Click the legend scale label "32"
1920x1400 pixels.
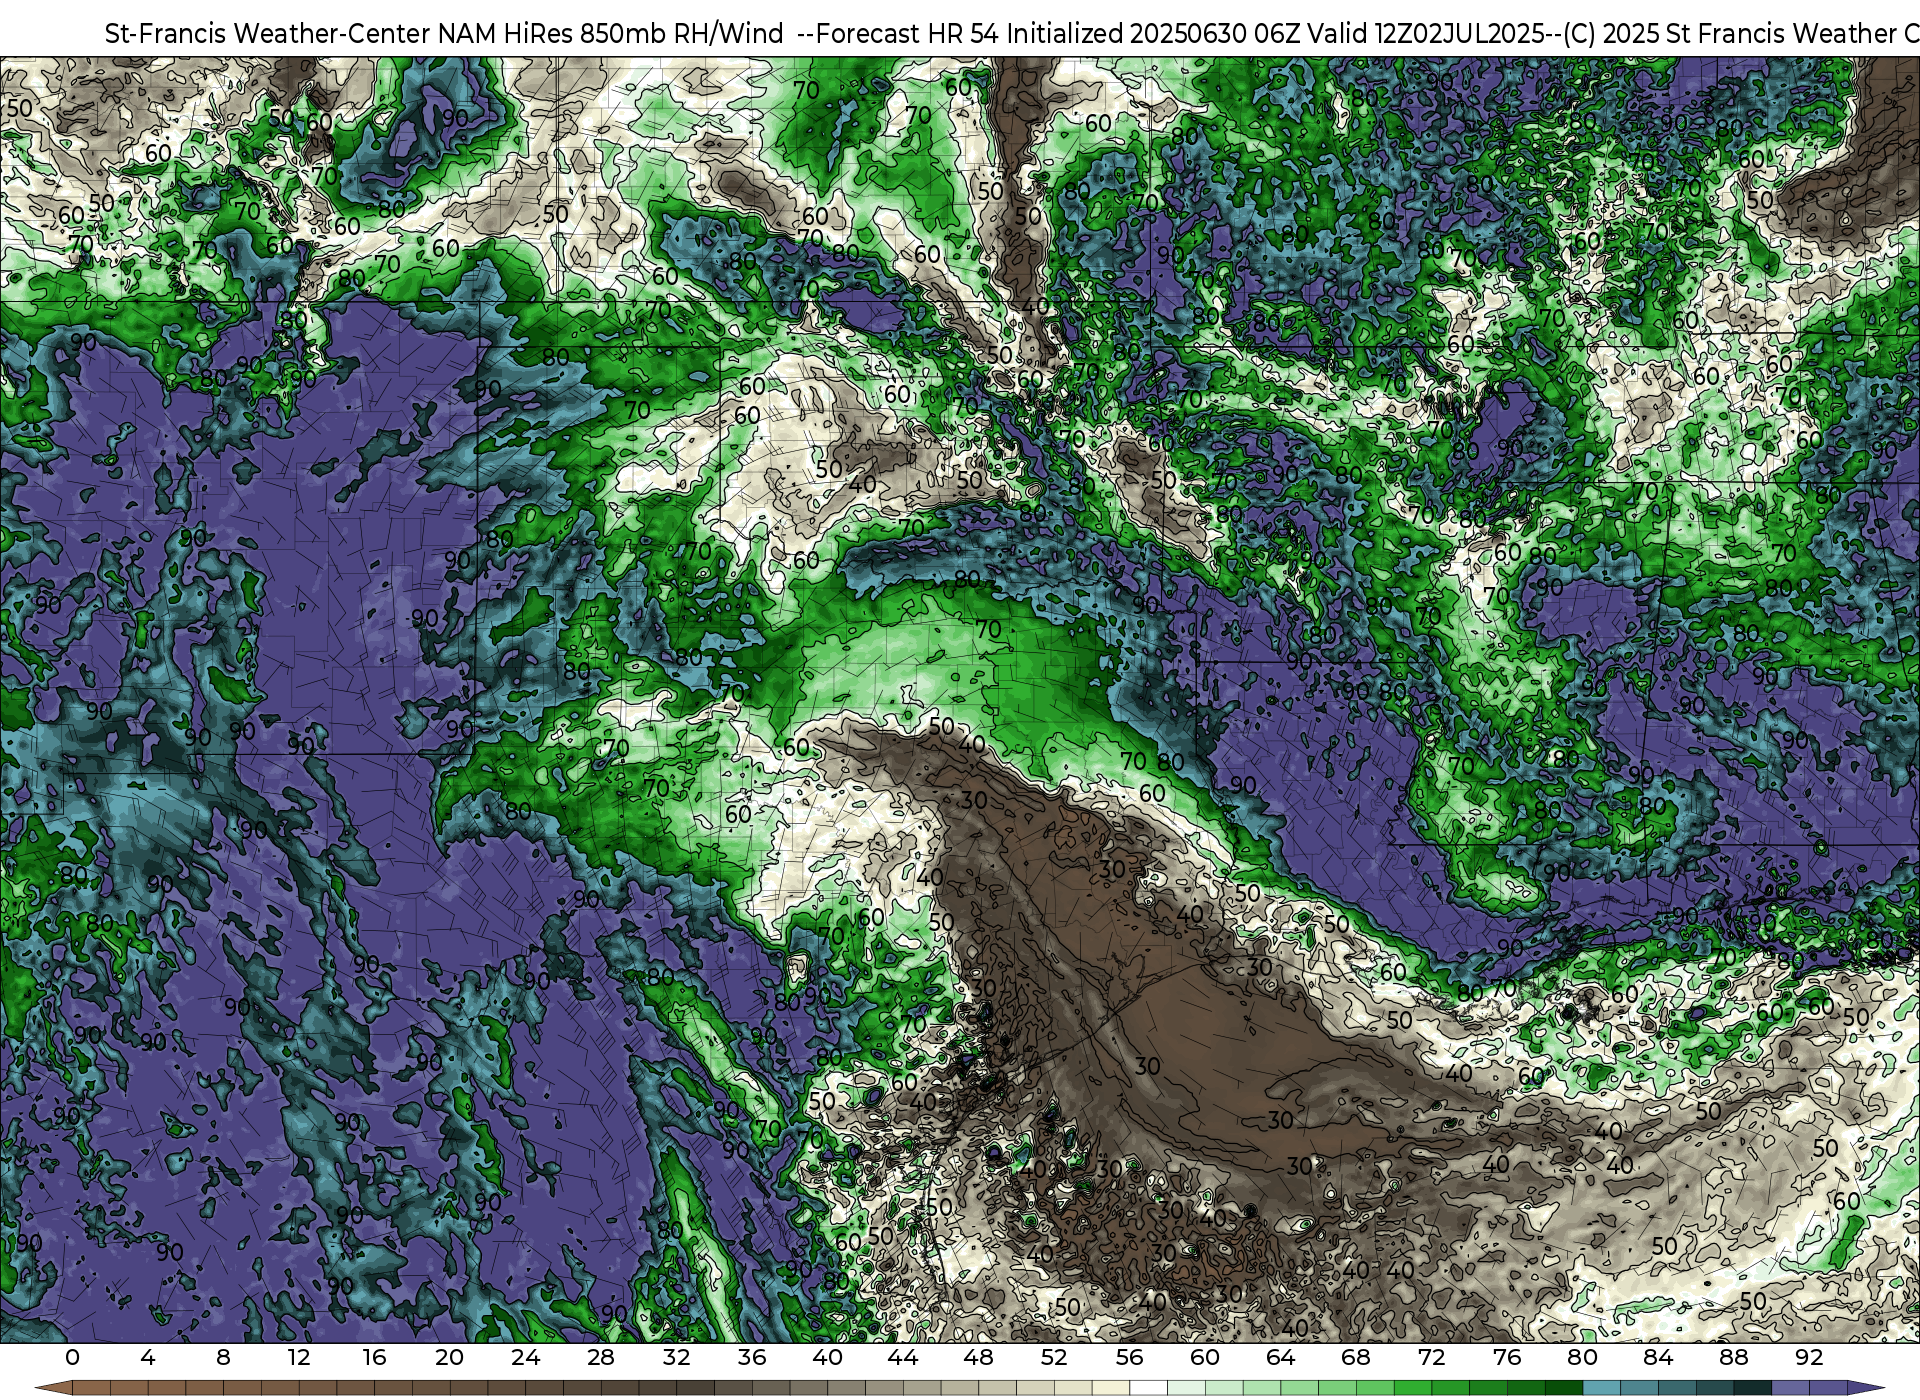pos(676,1357)
